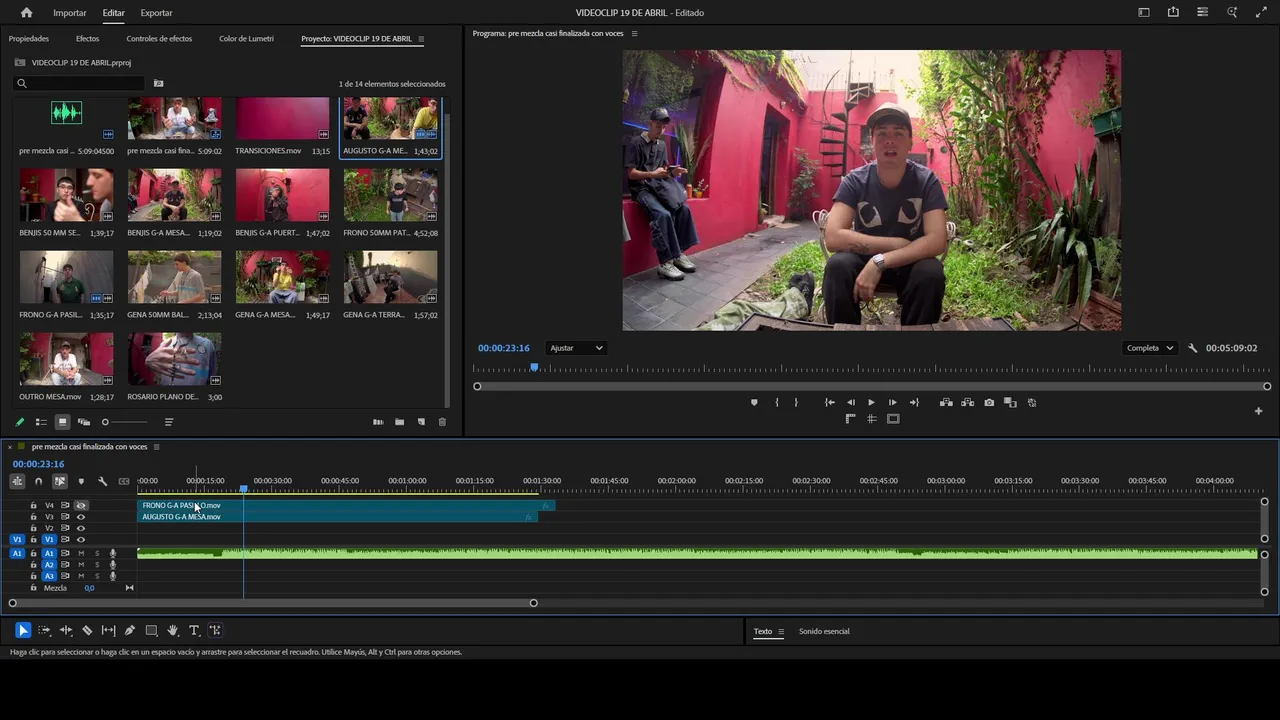Toggle rulers display in program monitor

[x=850, y=419]
